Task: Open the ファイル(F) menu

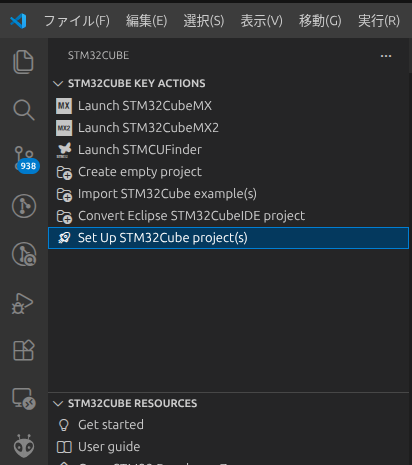Action: click(x=77, y=21)
